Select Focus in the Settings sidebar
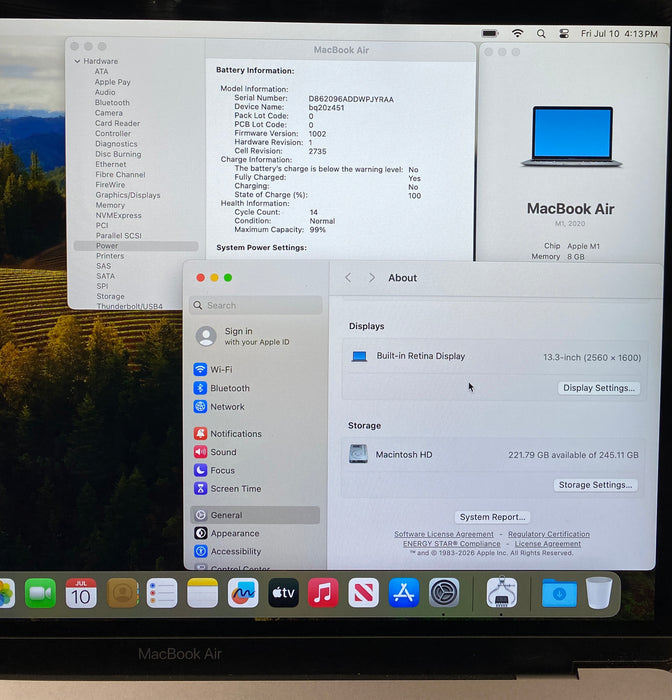The width and height of the screenshot is (672, 700). click(x=255, y=470)
